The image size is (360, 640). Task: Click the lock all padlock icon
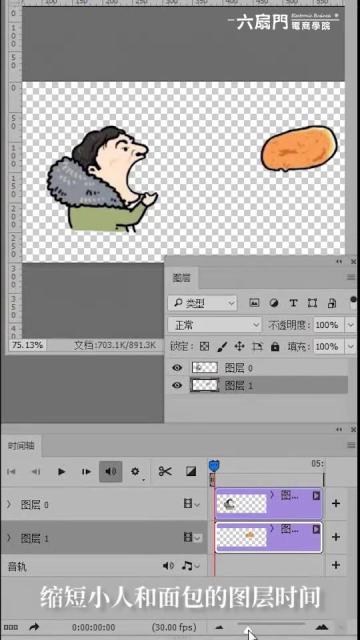(x=275, y=347)
